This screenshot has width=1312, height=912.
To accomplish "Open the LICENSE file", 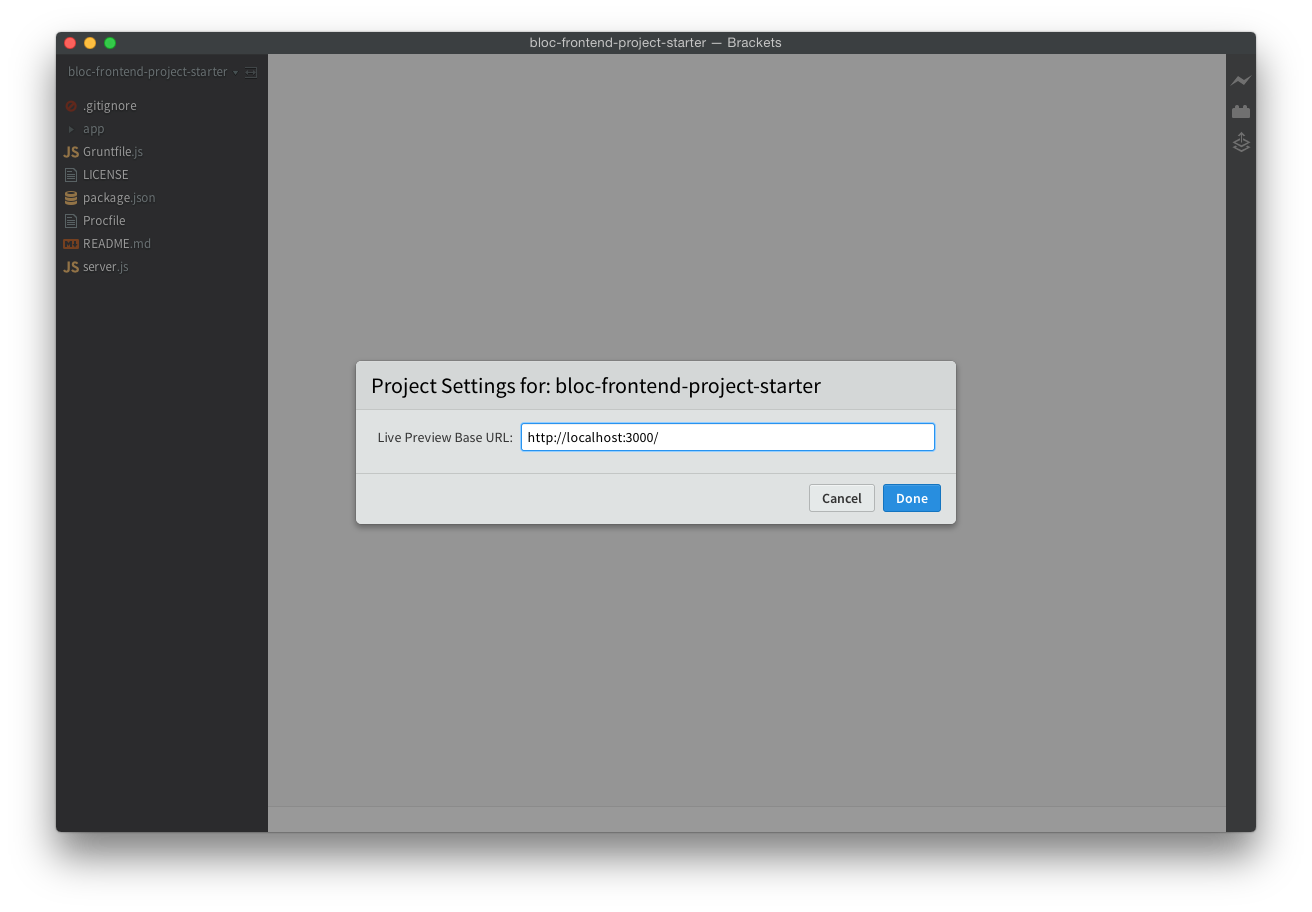I will [106, 175].
